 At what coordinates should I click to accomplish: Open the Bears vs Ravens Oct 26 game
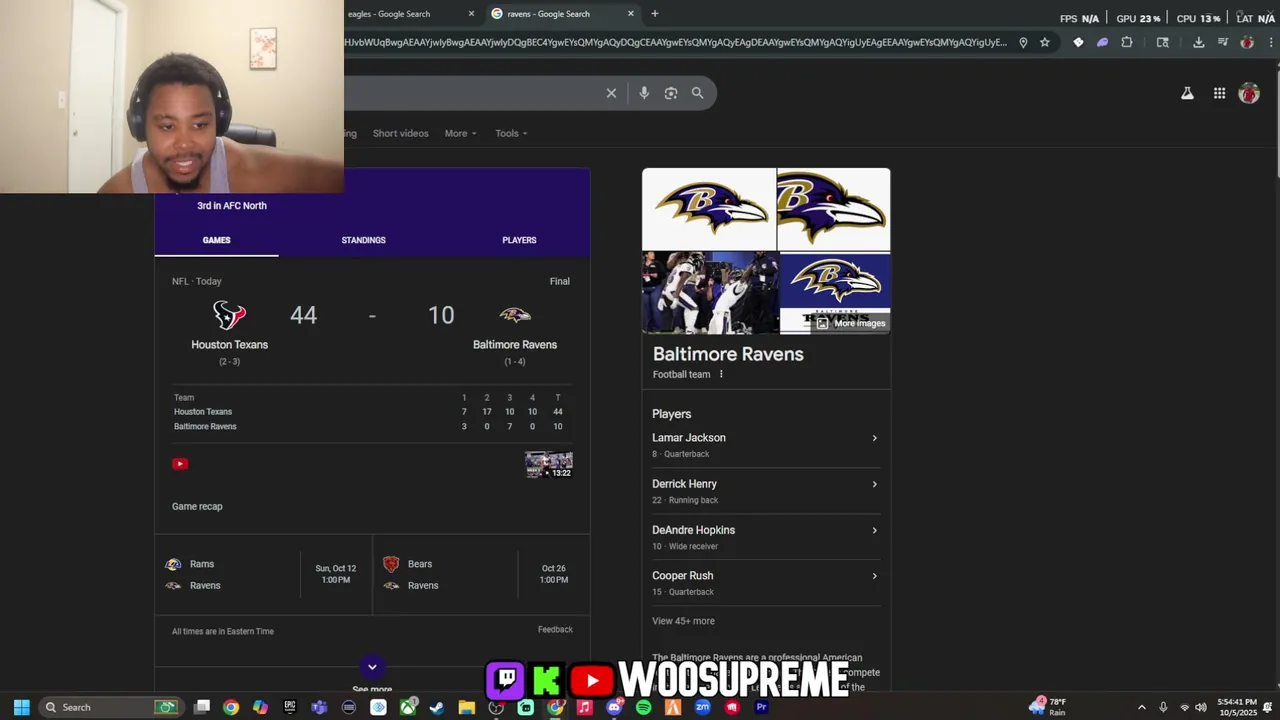(x=479, y=575)
